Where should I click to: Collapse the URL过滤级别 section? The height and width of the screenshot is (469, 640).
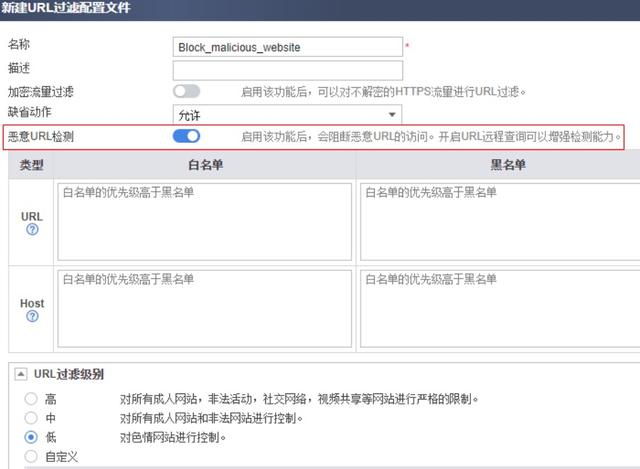(21, 373)
